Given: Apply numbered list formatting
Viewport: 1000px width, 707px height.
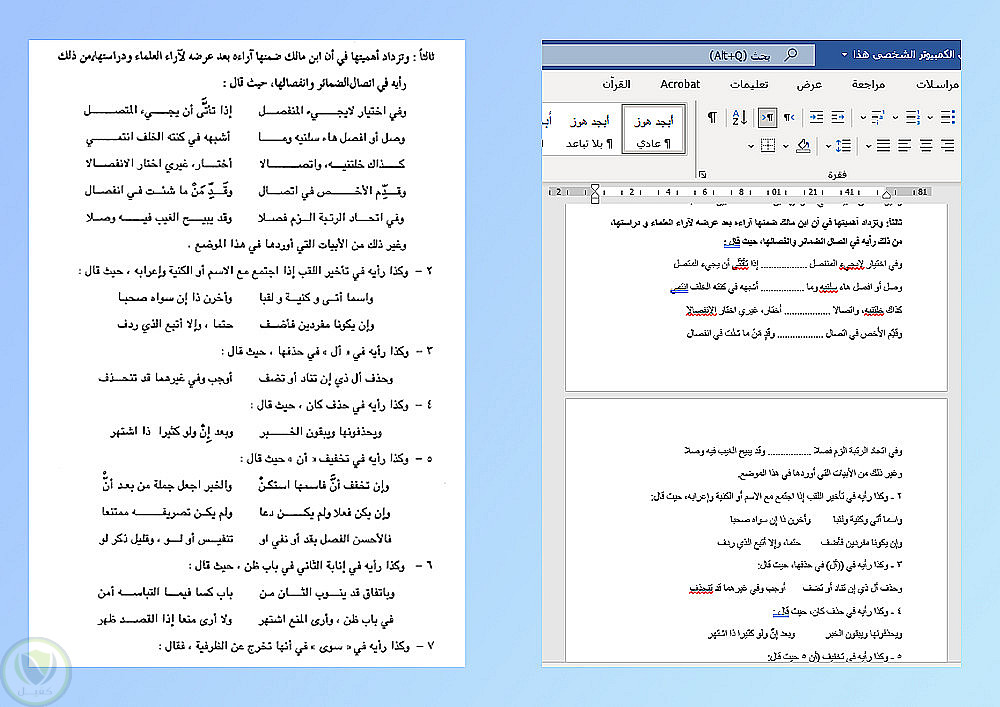Looking at the screenshot, I should [x=913, y=117].
